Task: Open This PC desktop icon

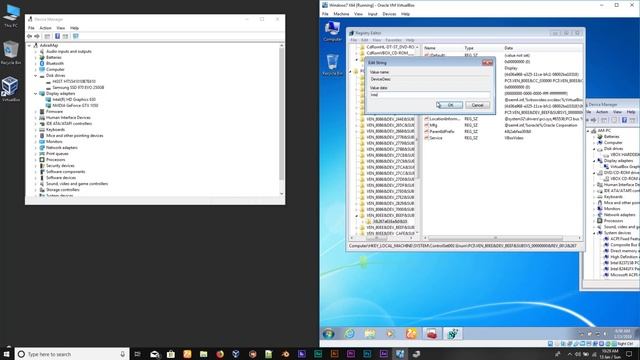Action: click(x=11, y=16)
